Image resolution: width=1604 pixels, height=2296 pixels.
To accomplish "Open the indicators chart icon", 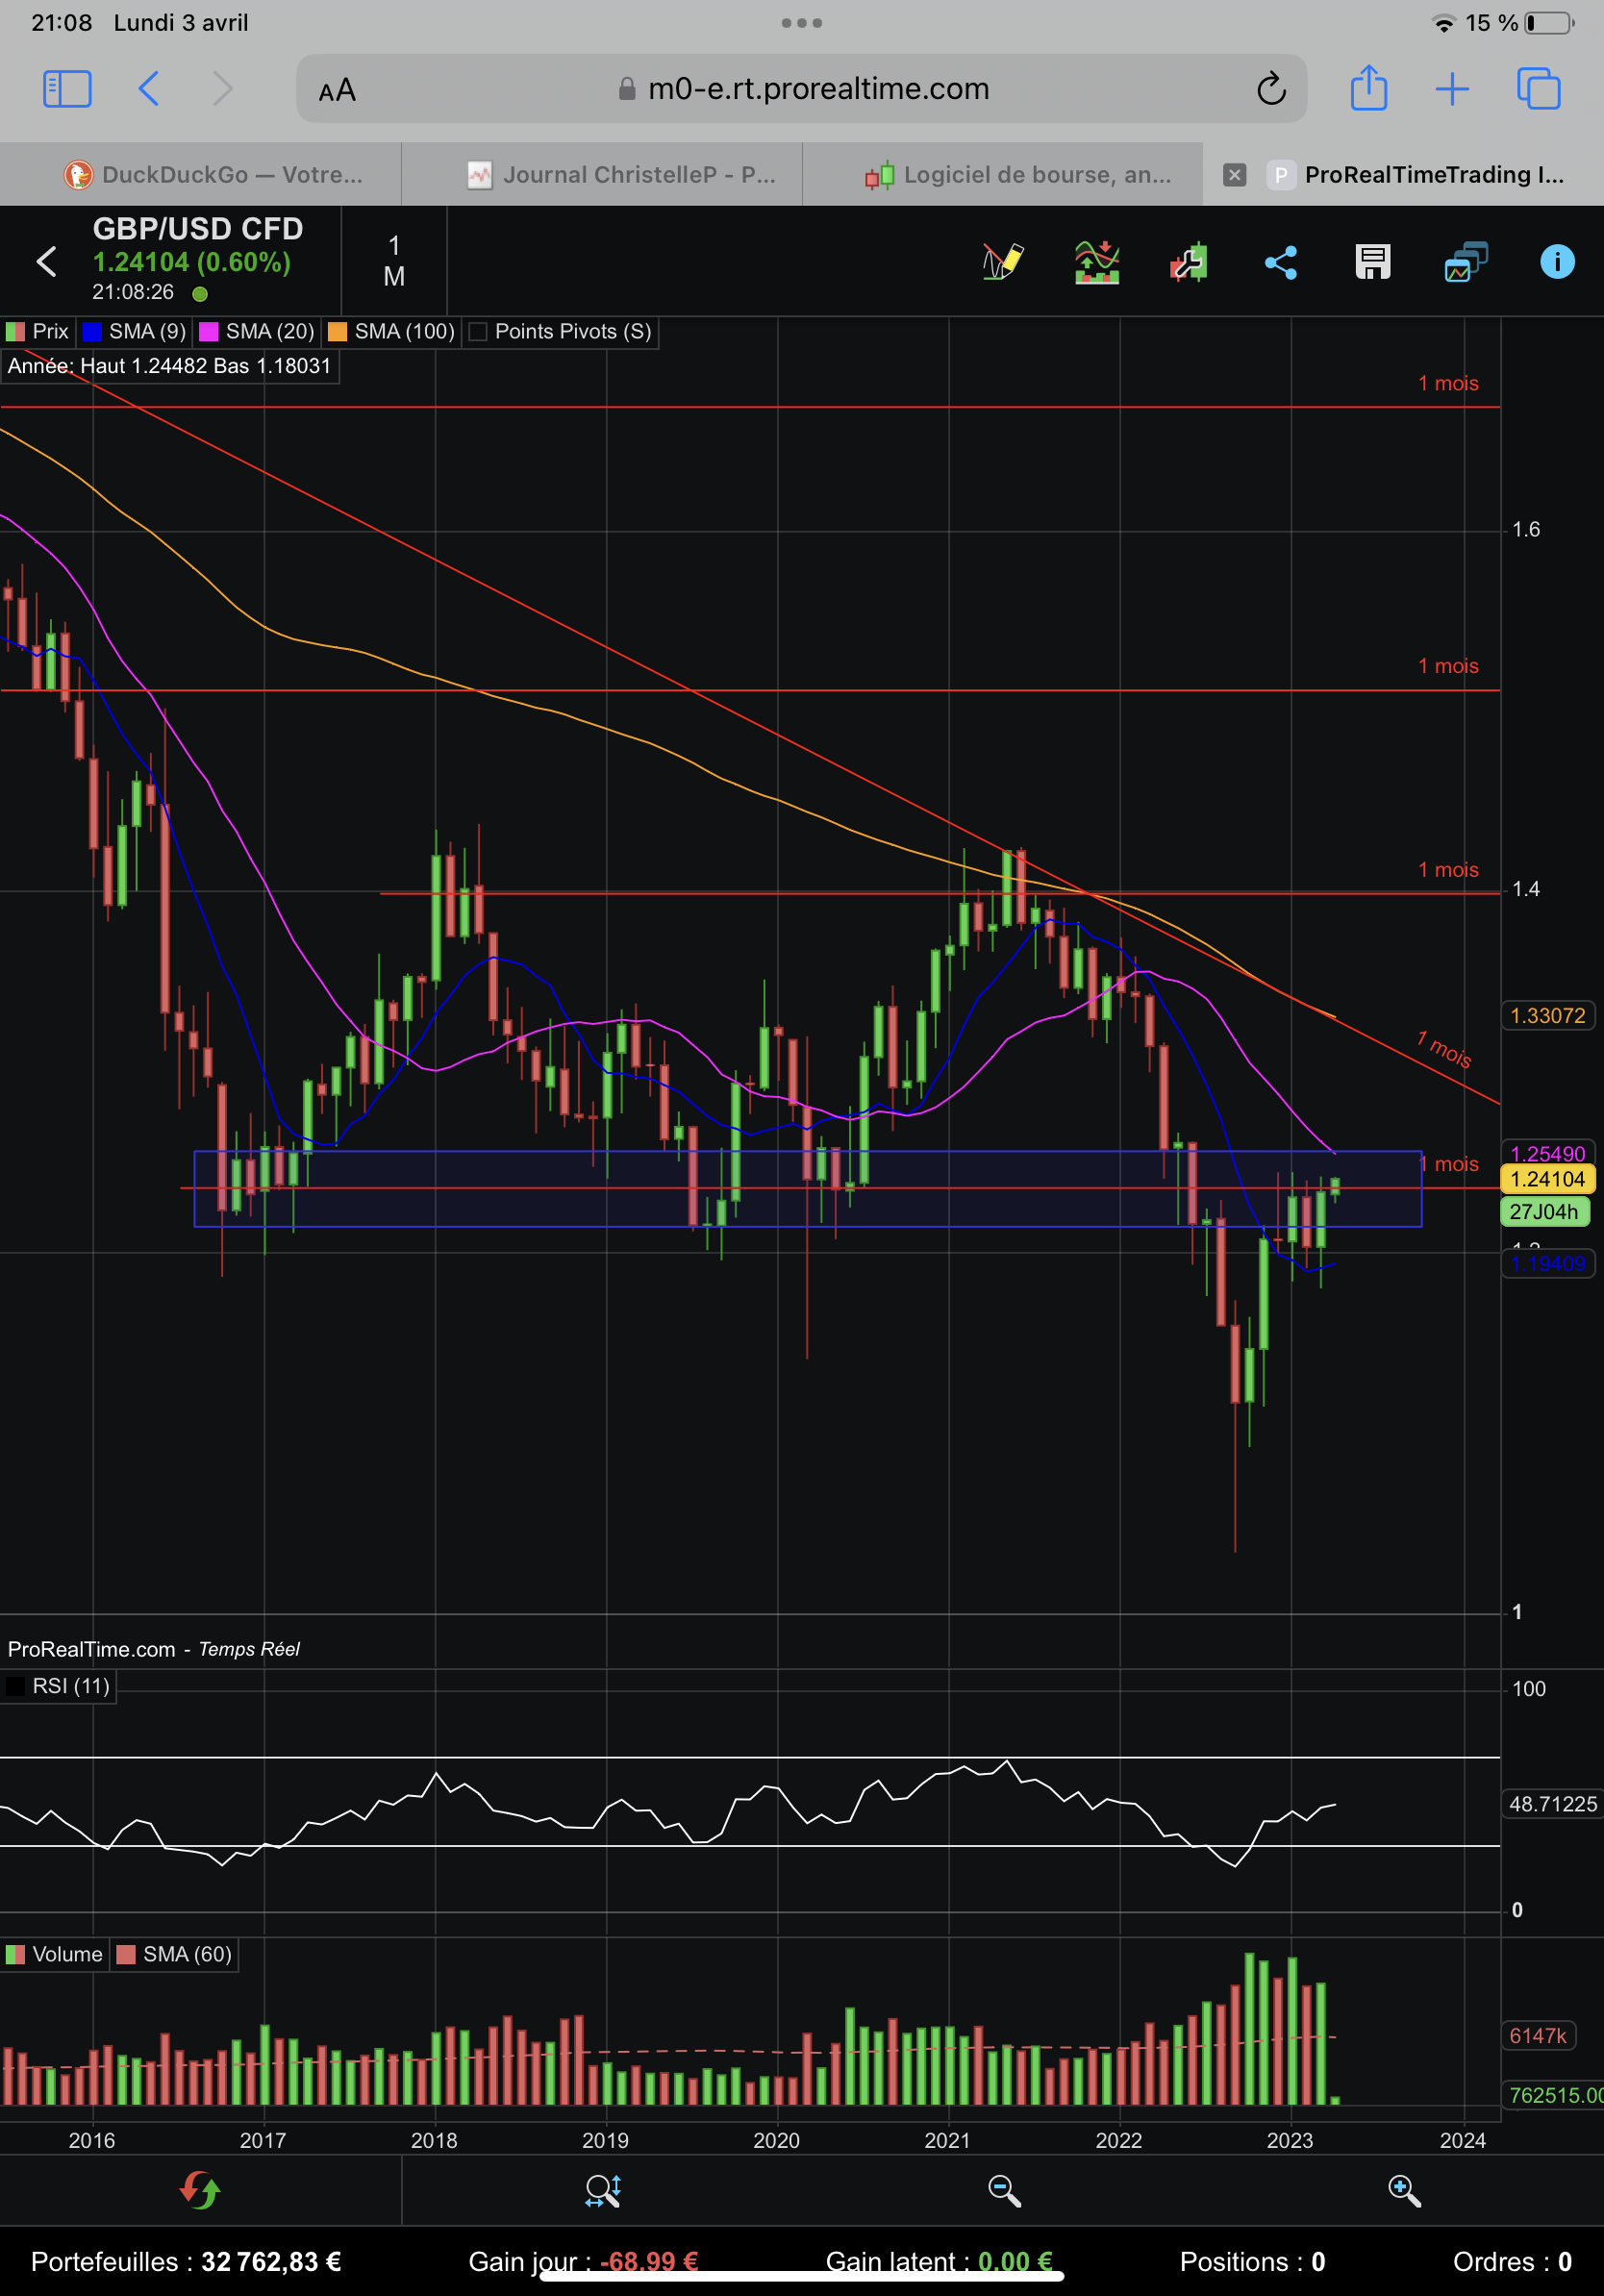I will [1096, 262].
